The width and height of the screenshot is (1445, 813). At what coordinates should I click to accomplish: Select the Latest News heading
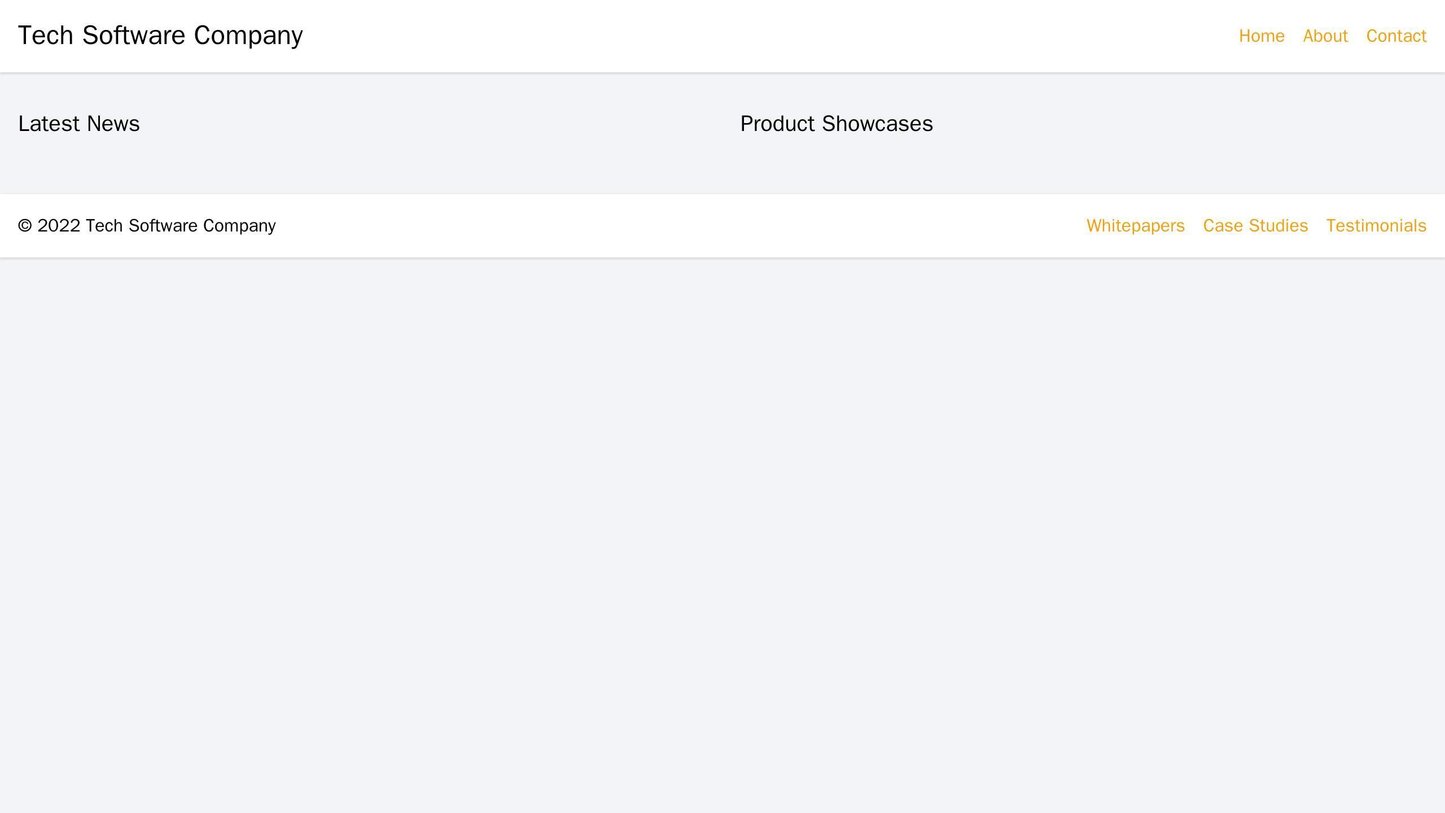[x=79, y=124]
